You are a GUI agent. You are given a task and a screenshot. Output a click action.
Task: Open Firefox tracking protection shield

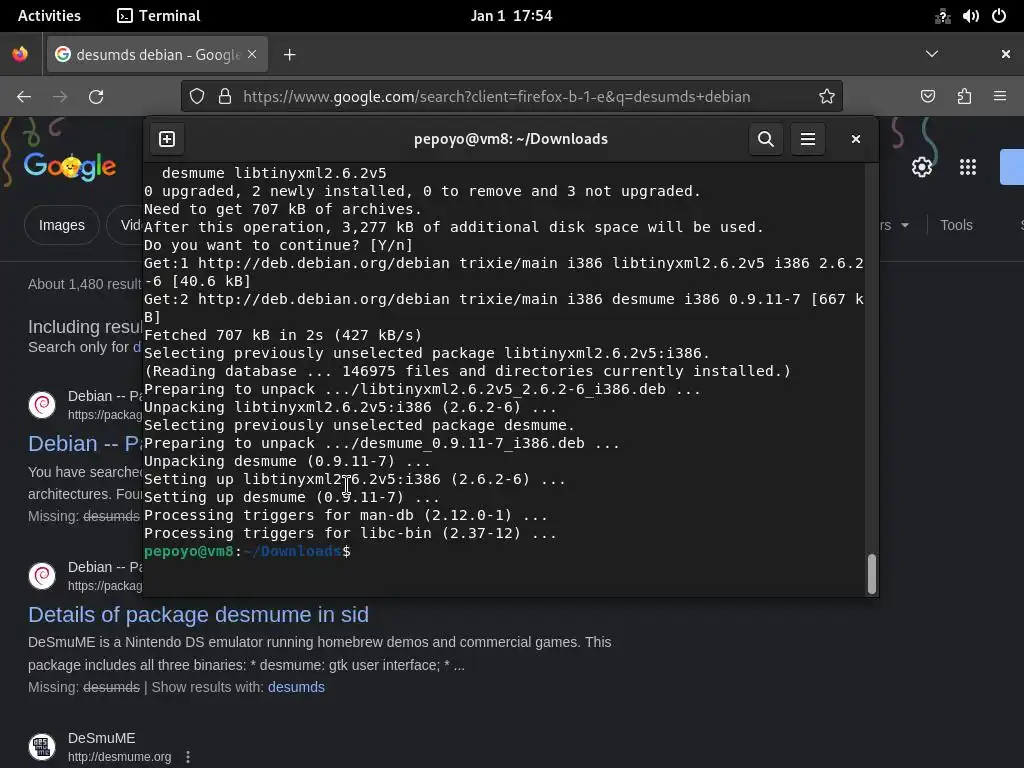[x=197, y=97]
